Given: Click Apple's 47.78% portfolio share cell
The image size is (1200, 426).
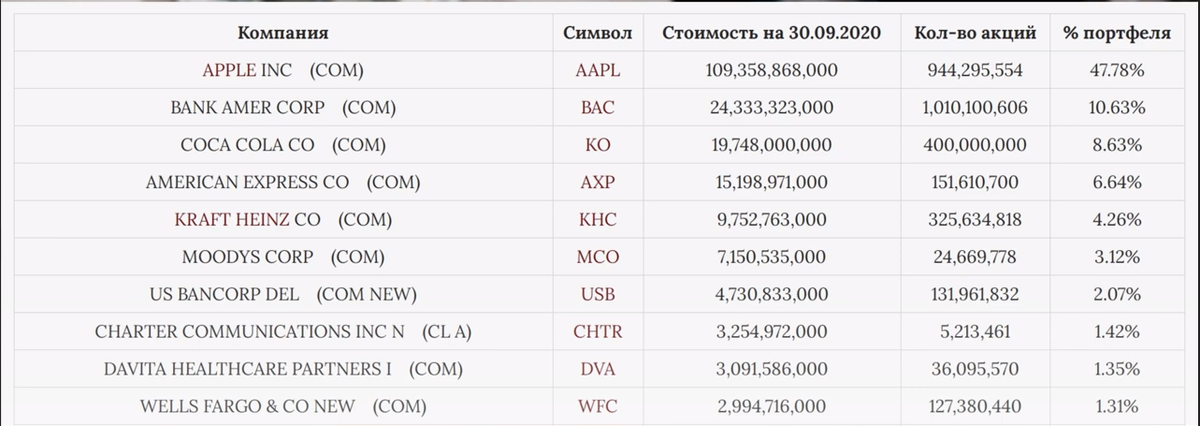Looking at the screenshot, I should click(1117, 71).
